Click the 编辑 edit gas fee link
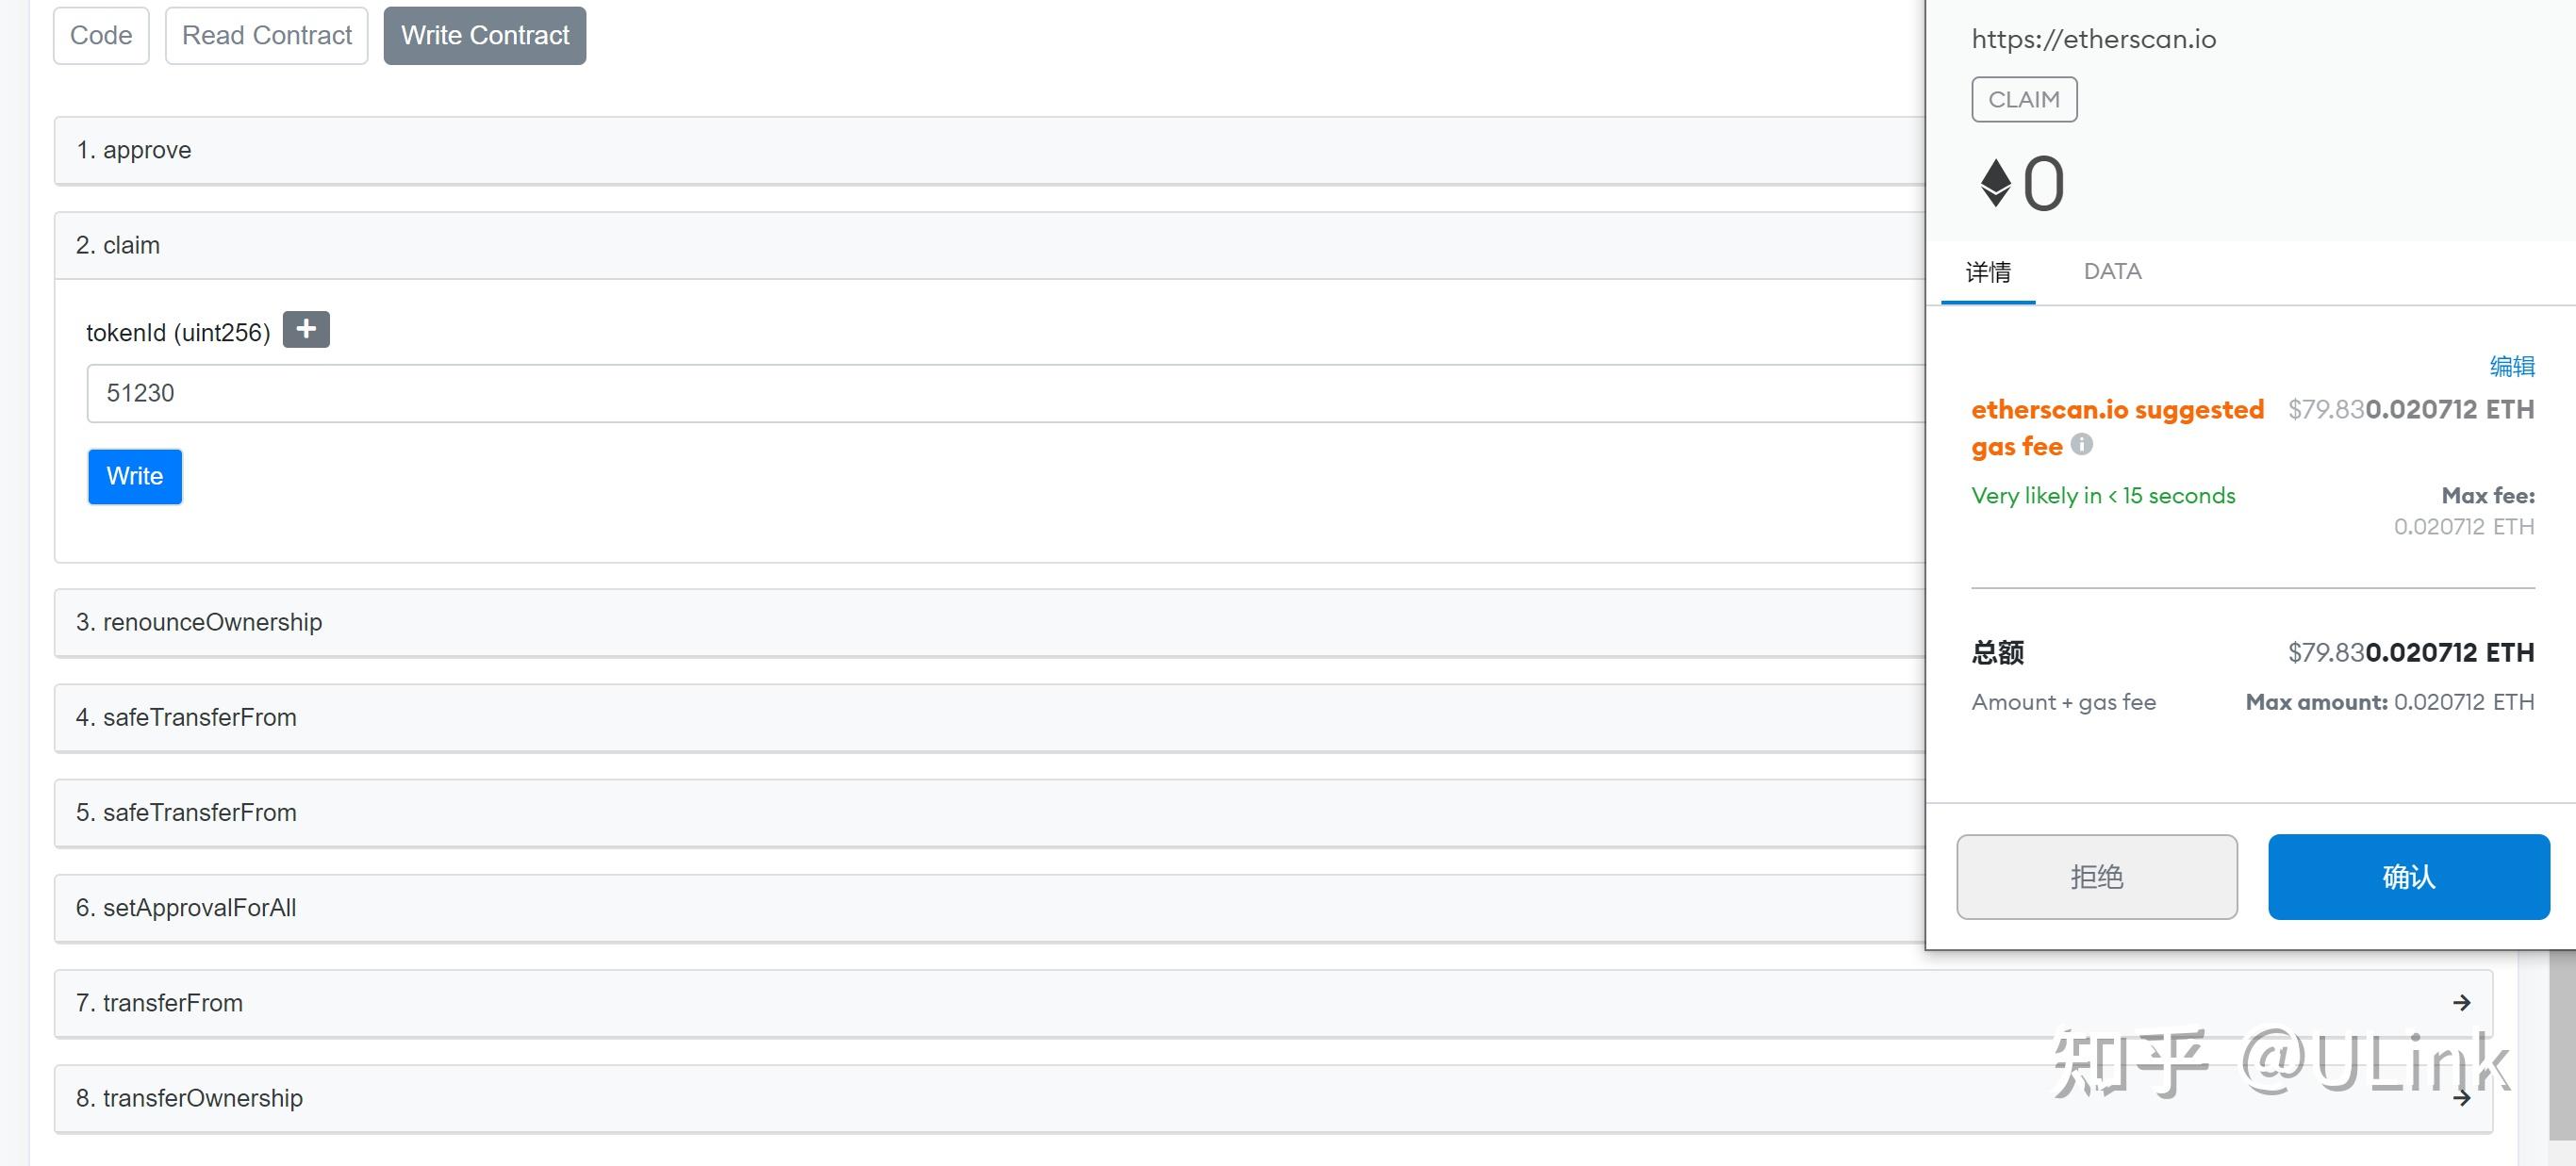 tap(2511, 366)
